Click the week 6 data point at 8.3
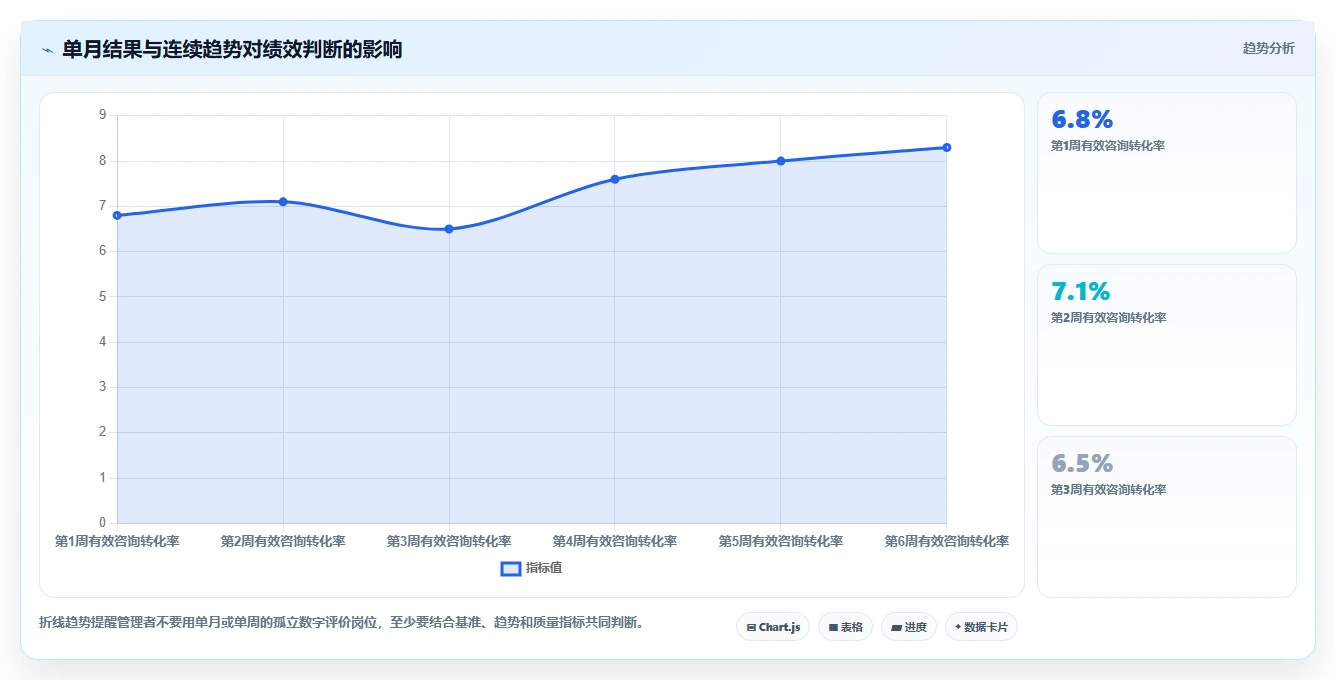 click(x=946, y=147)
